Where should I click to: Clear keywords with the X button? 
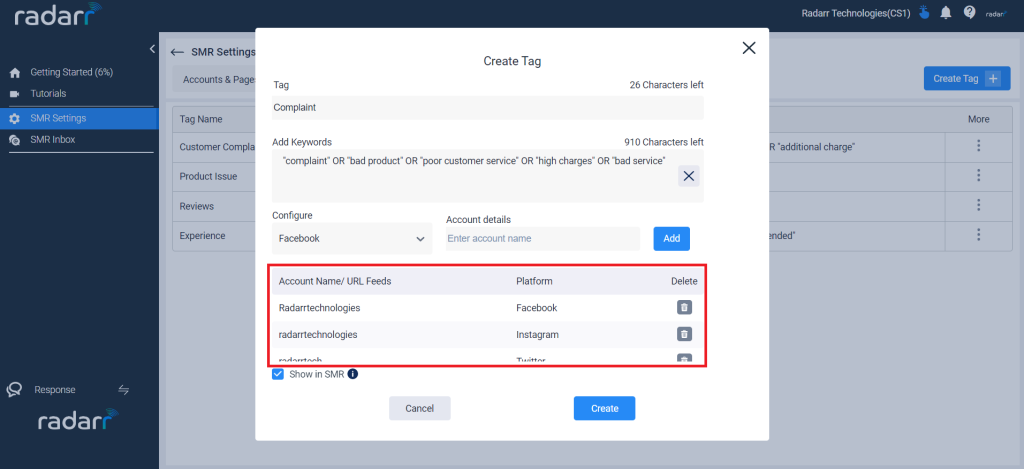(688, 176)
